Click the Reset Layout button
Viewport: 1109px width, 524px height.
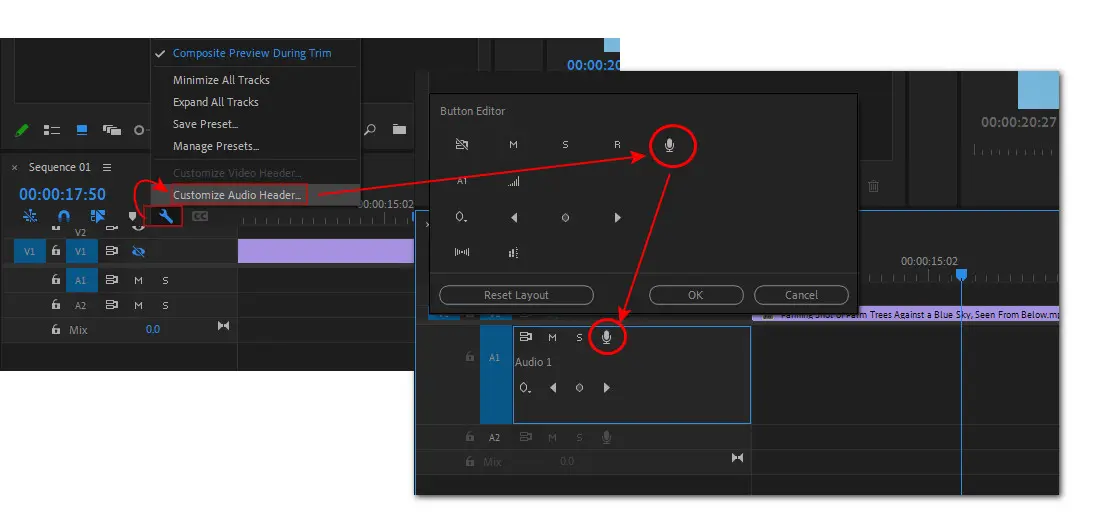pos(516,295)
